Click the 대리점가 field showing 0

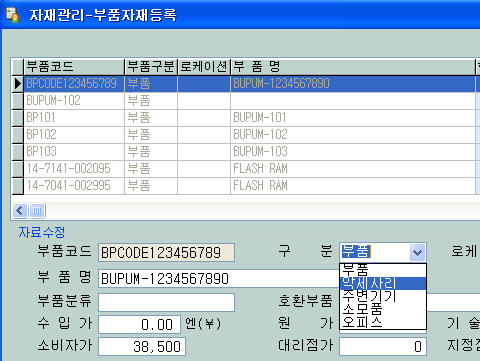383,346
